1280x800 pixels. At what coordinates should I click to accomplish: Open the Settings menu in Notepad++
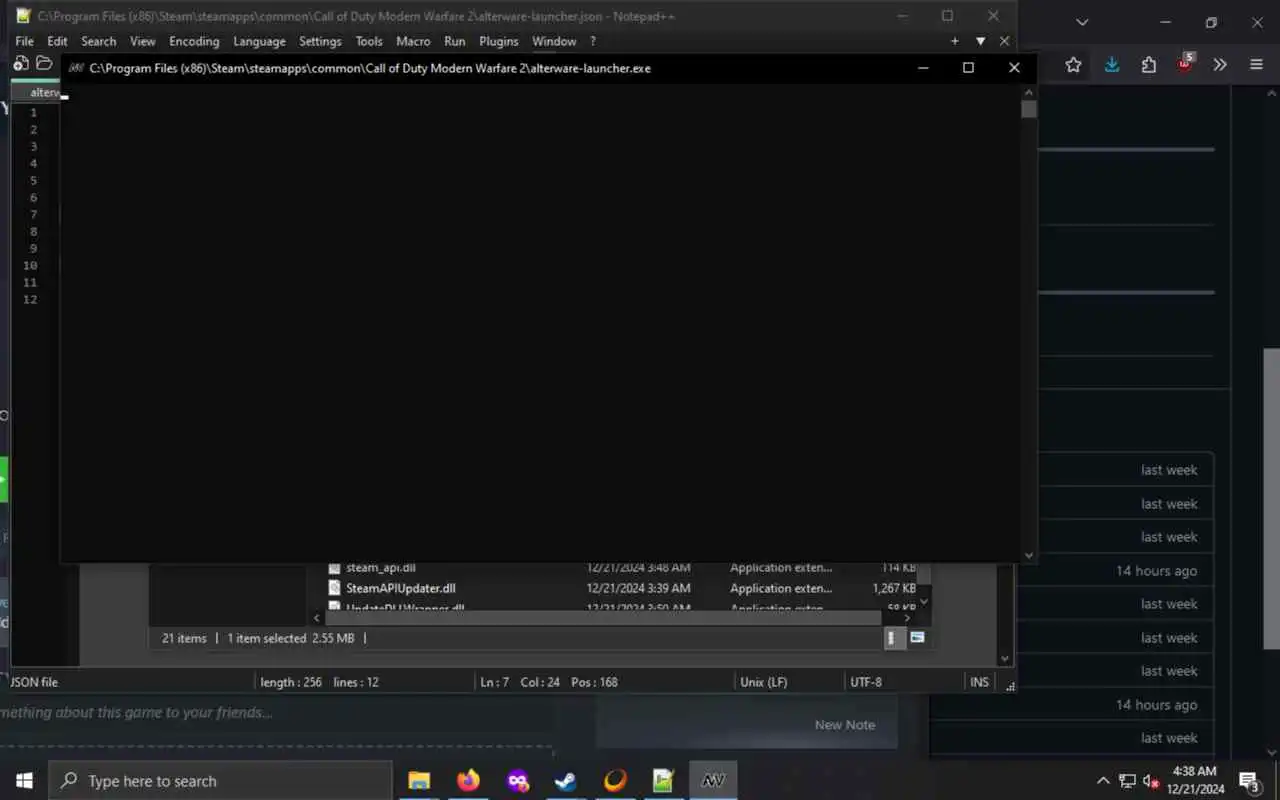pos(320,41)
